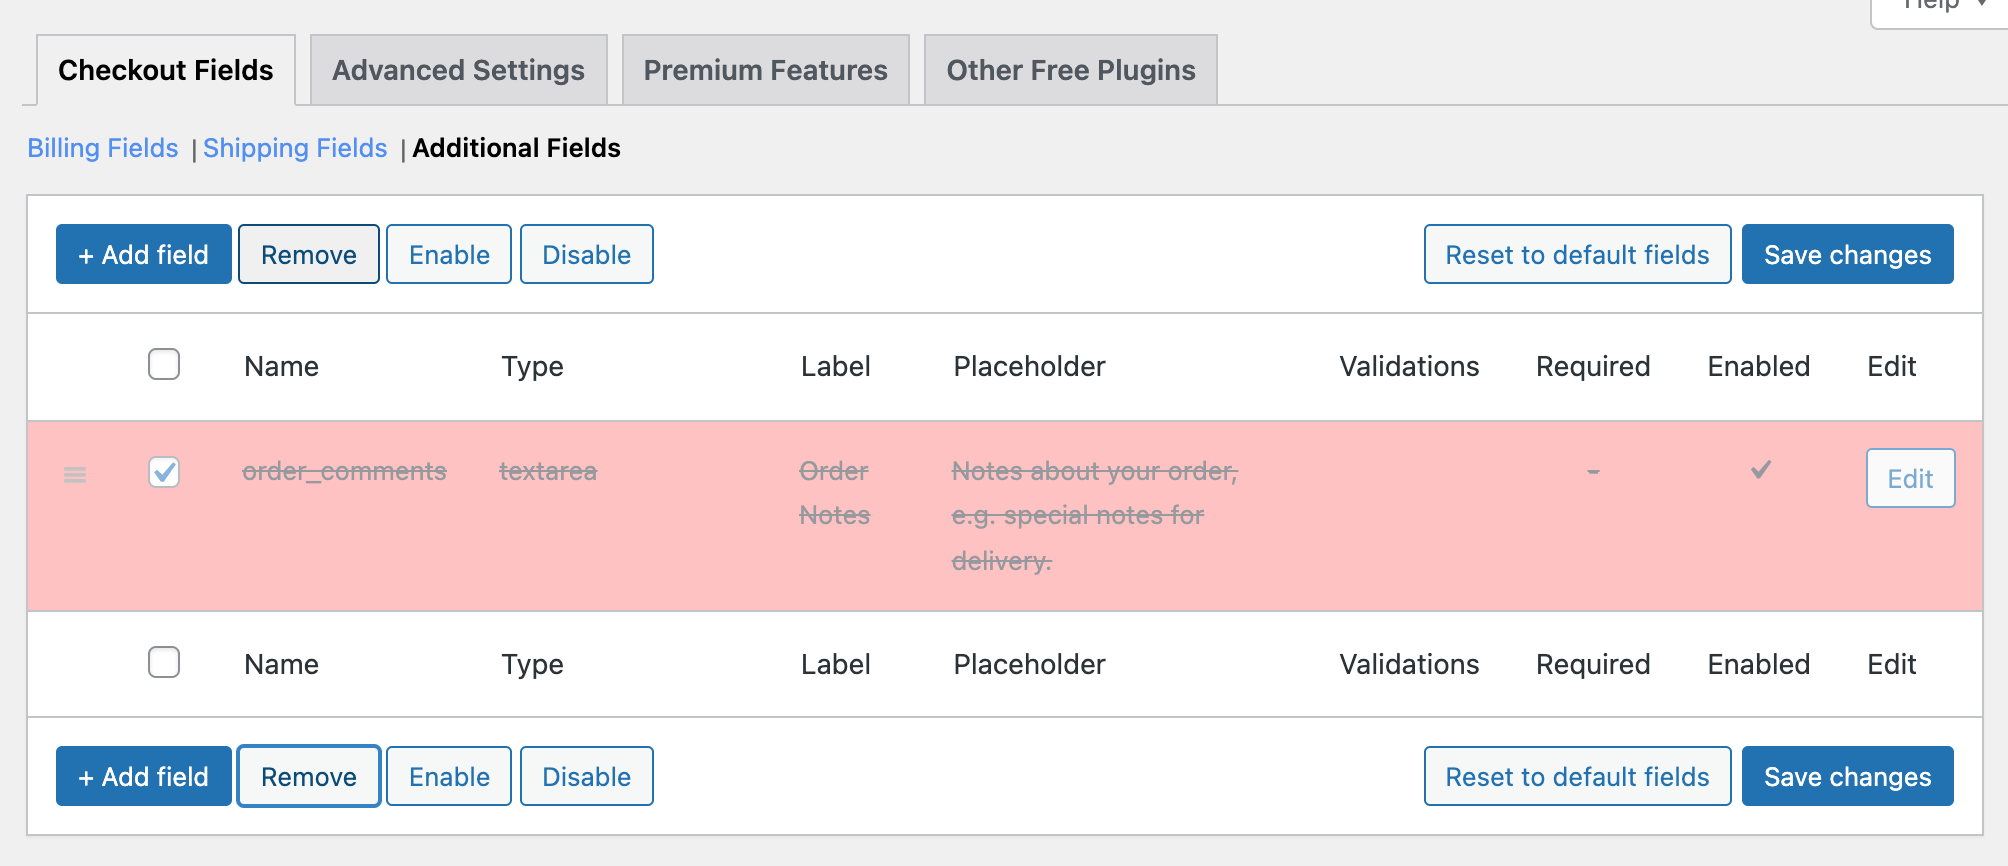This screenshot has height=866, width=2008.
Task: Switch to the Advanced Settings tab
Action: (458, 70)
